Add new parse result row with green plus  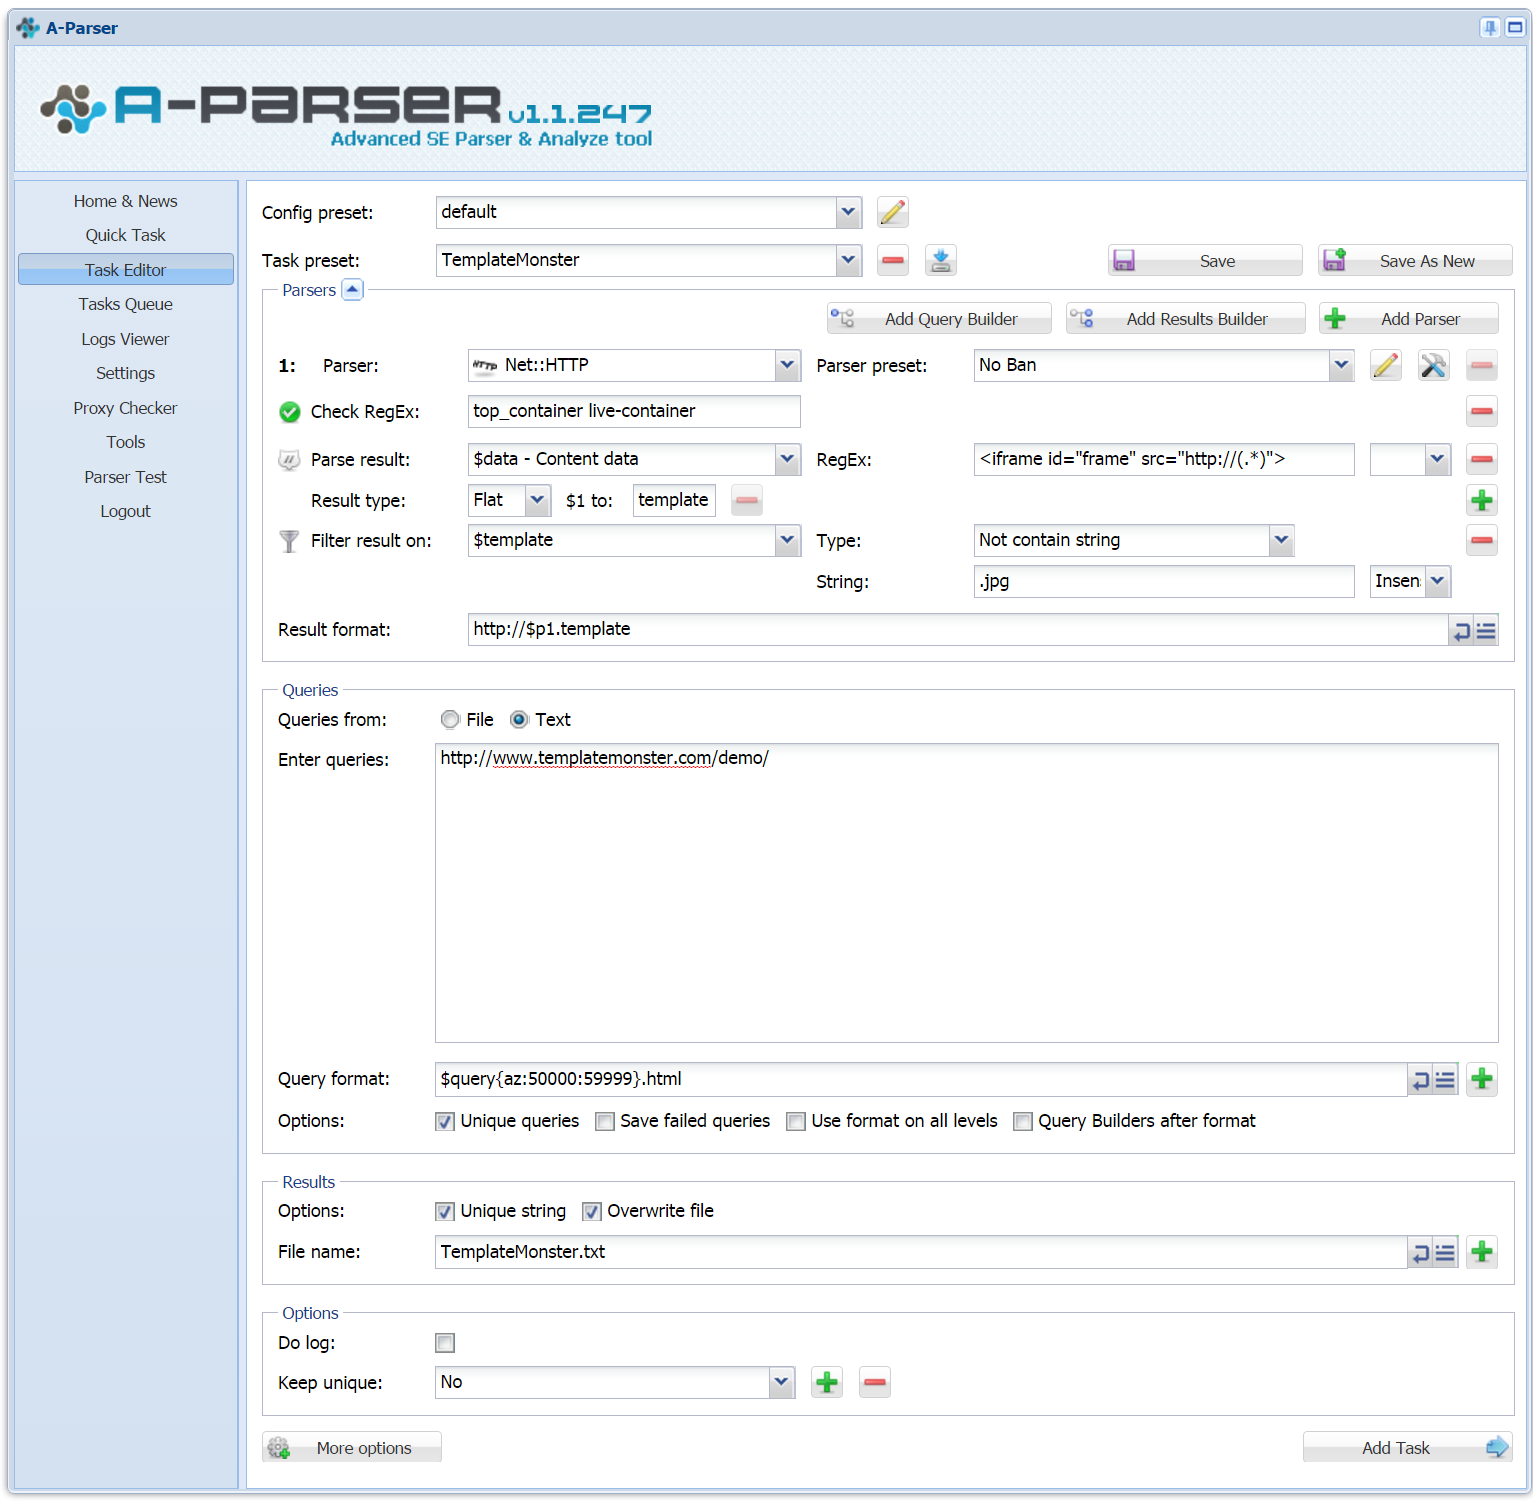[1482, 500]
